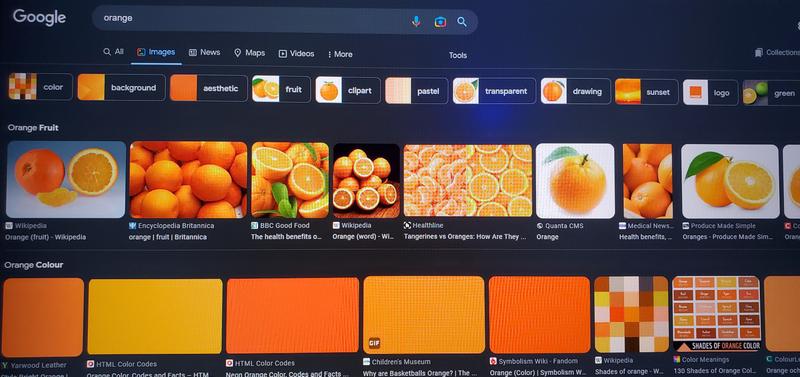Filter by the green chip
The image size is (800, 377).
point(771,93)
